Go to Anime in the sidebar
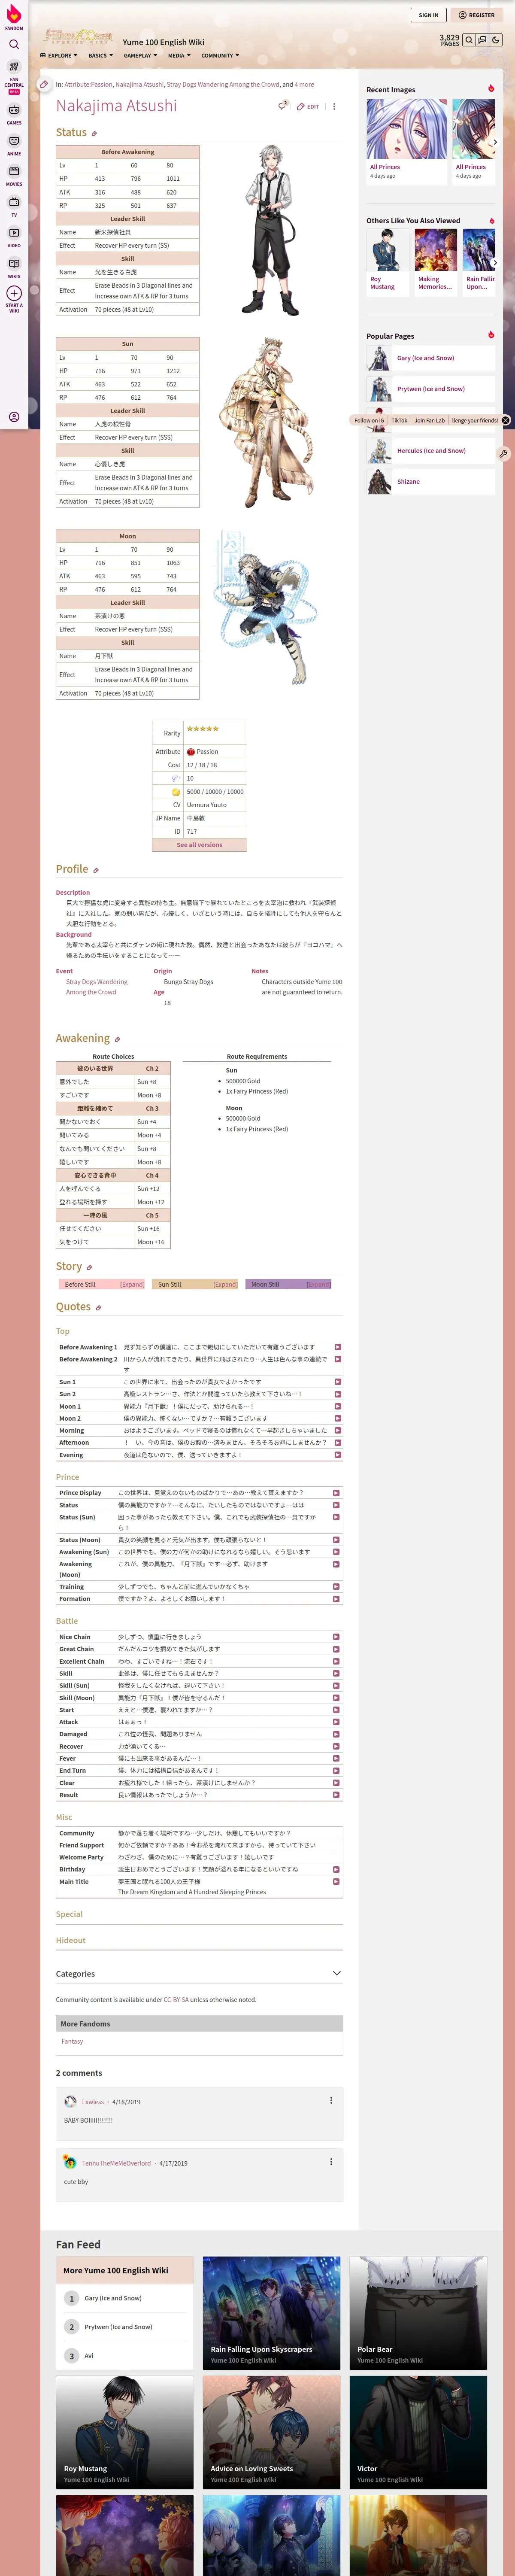 pyautogui.click(x=14, y=145)
